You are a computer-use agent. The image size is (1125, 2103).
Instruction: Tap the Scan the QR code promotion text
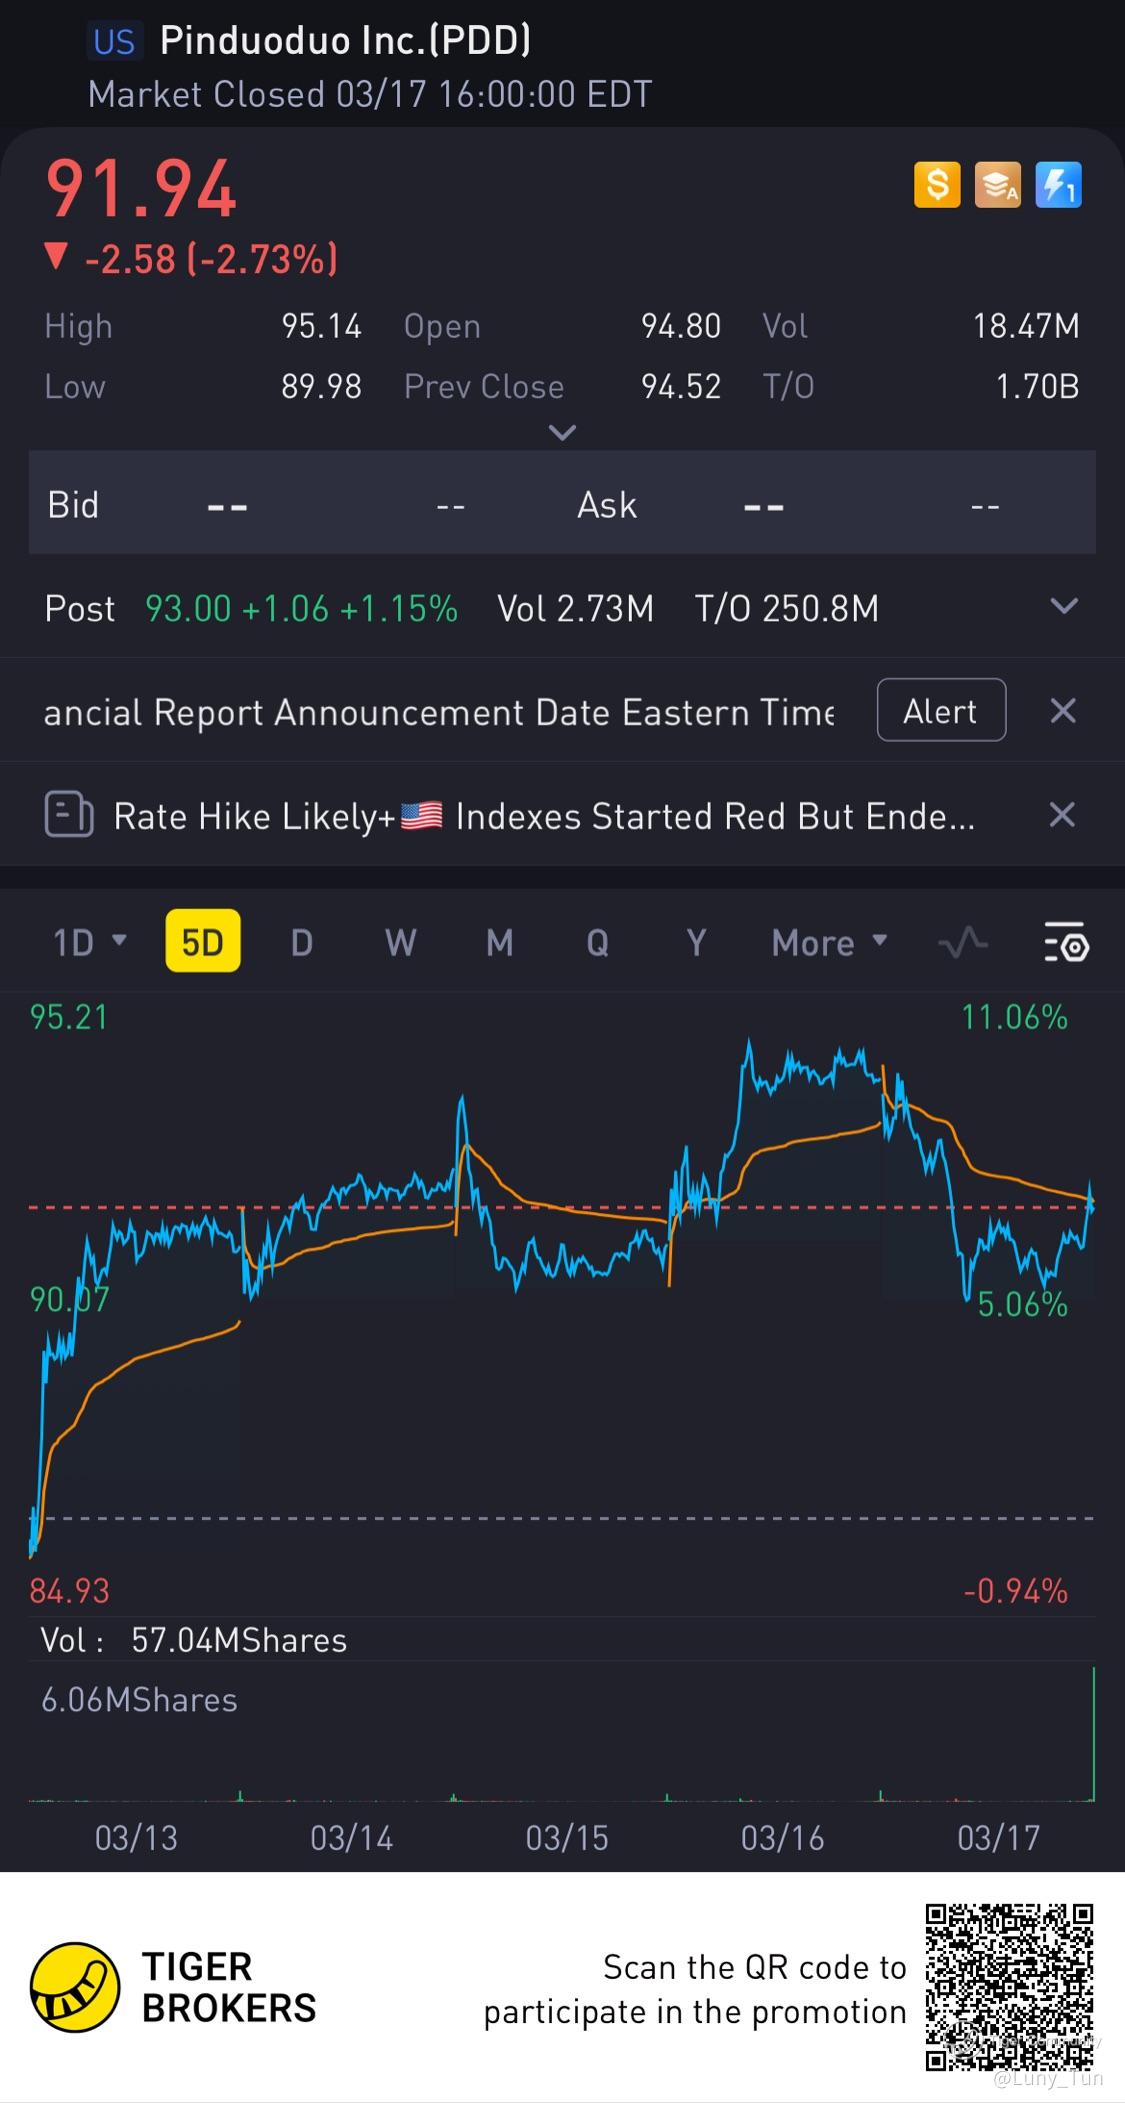click(x=695, y=1989)
